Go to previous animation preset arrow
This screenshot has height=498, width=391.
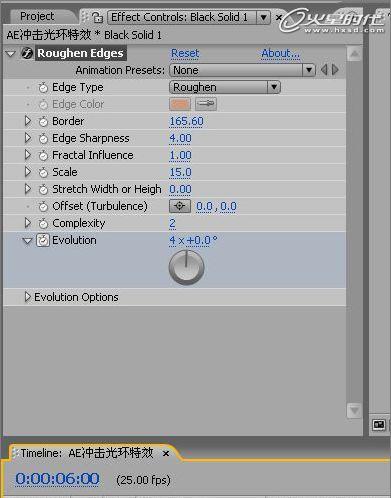coord(324,70)
